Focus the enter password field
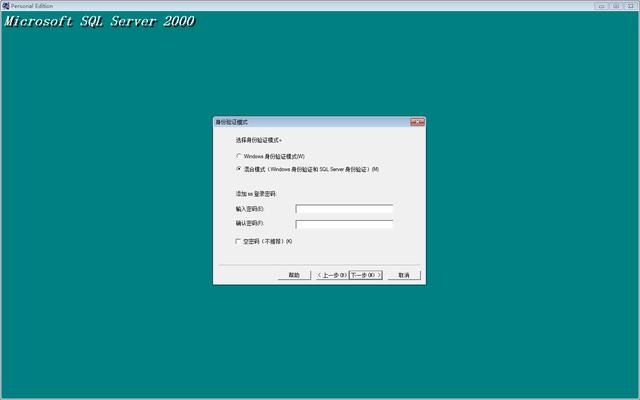The width and height of the screenshot is (640, 400). 344,209
